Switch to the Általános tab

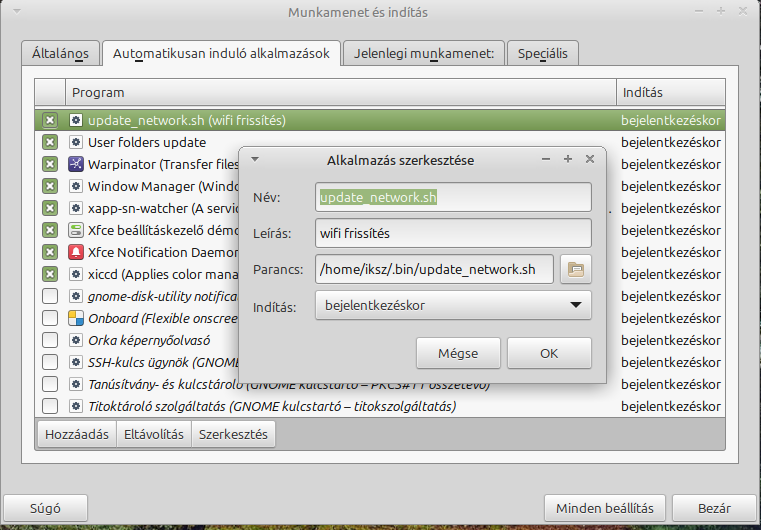tap(59, 53)
